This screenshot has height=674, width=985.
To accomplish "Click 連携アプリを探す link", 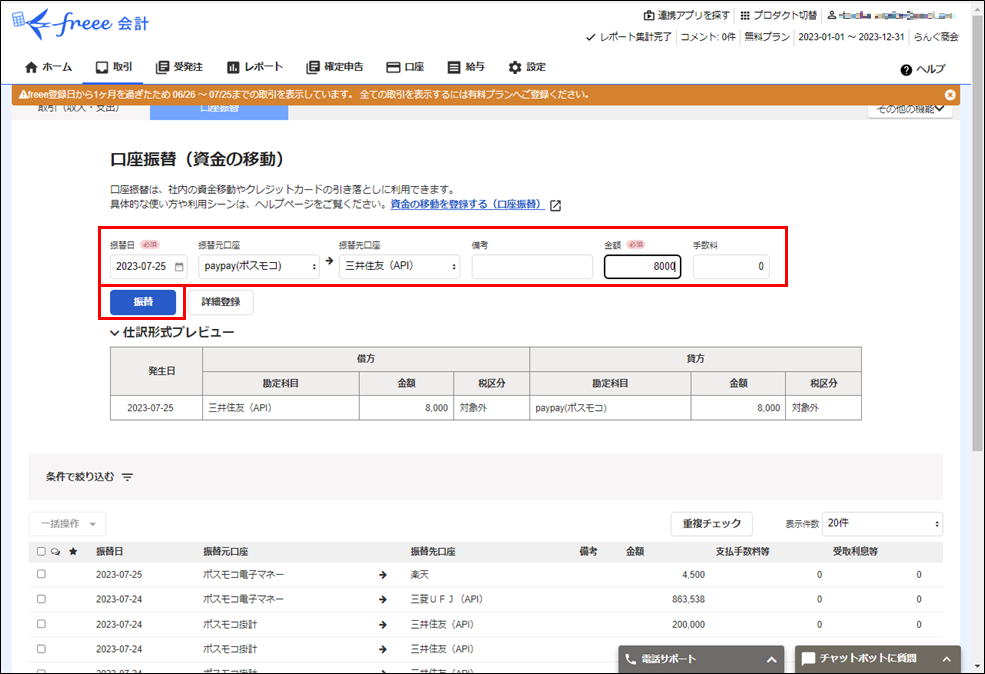I will tap(687, 15).
